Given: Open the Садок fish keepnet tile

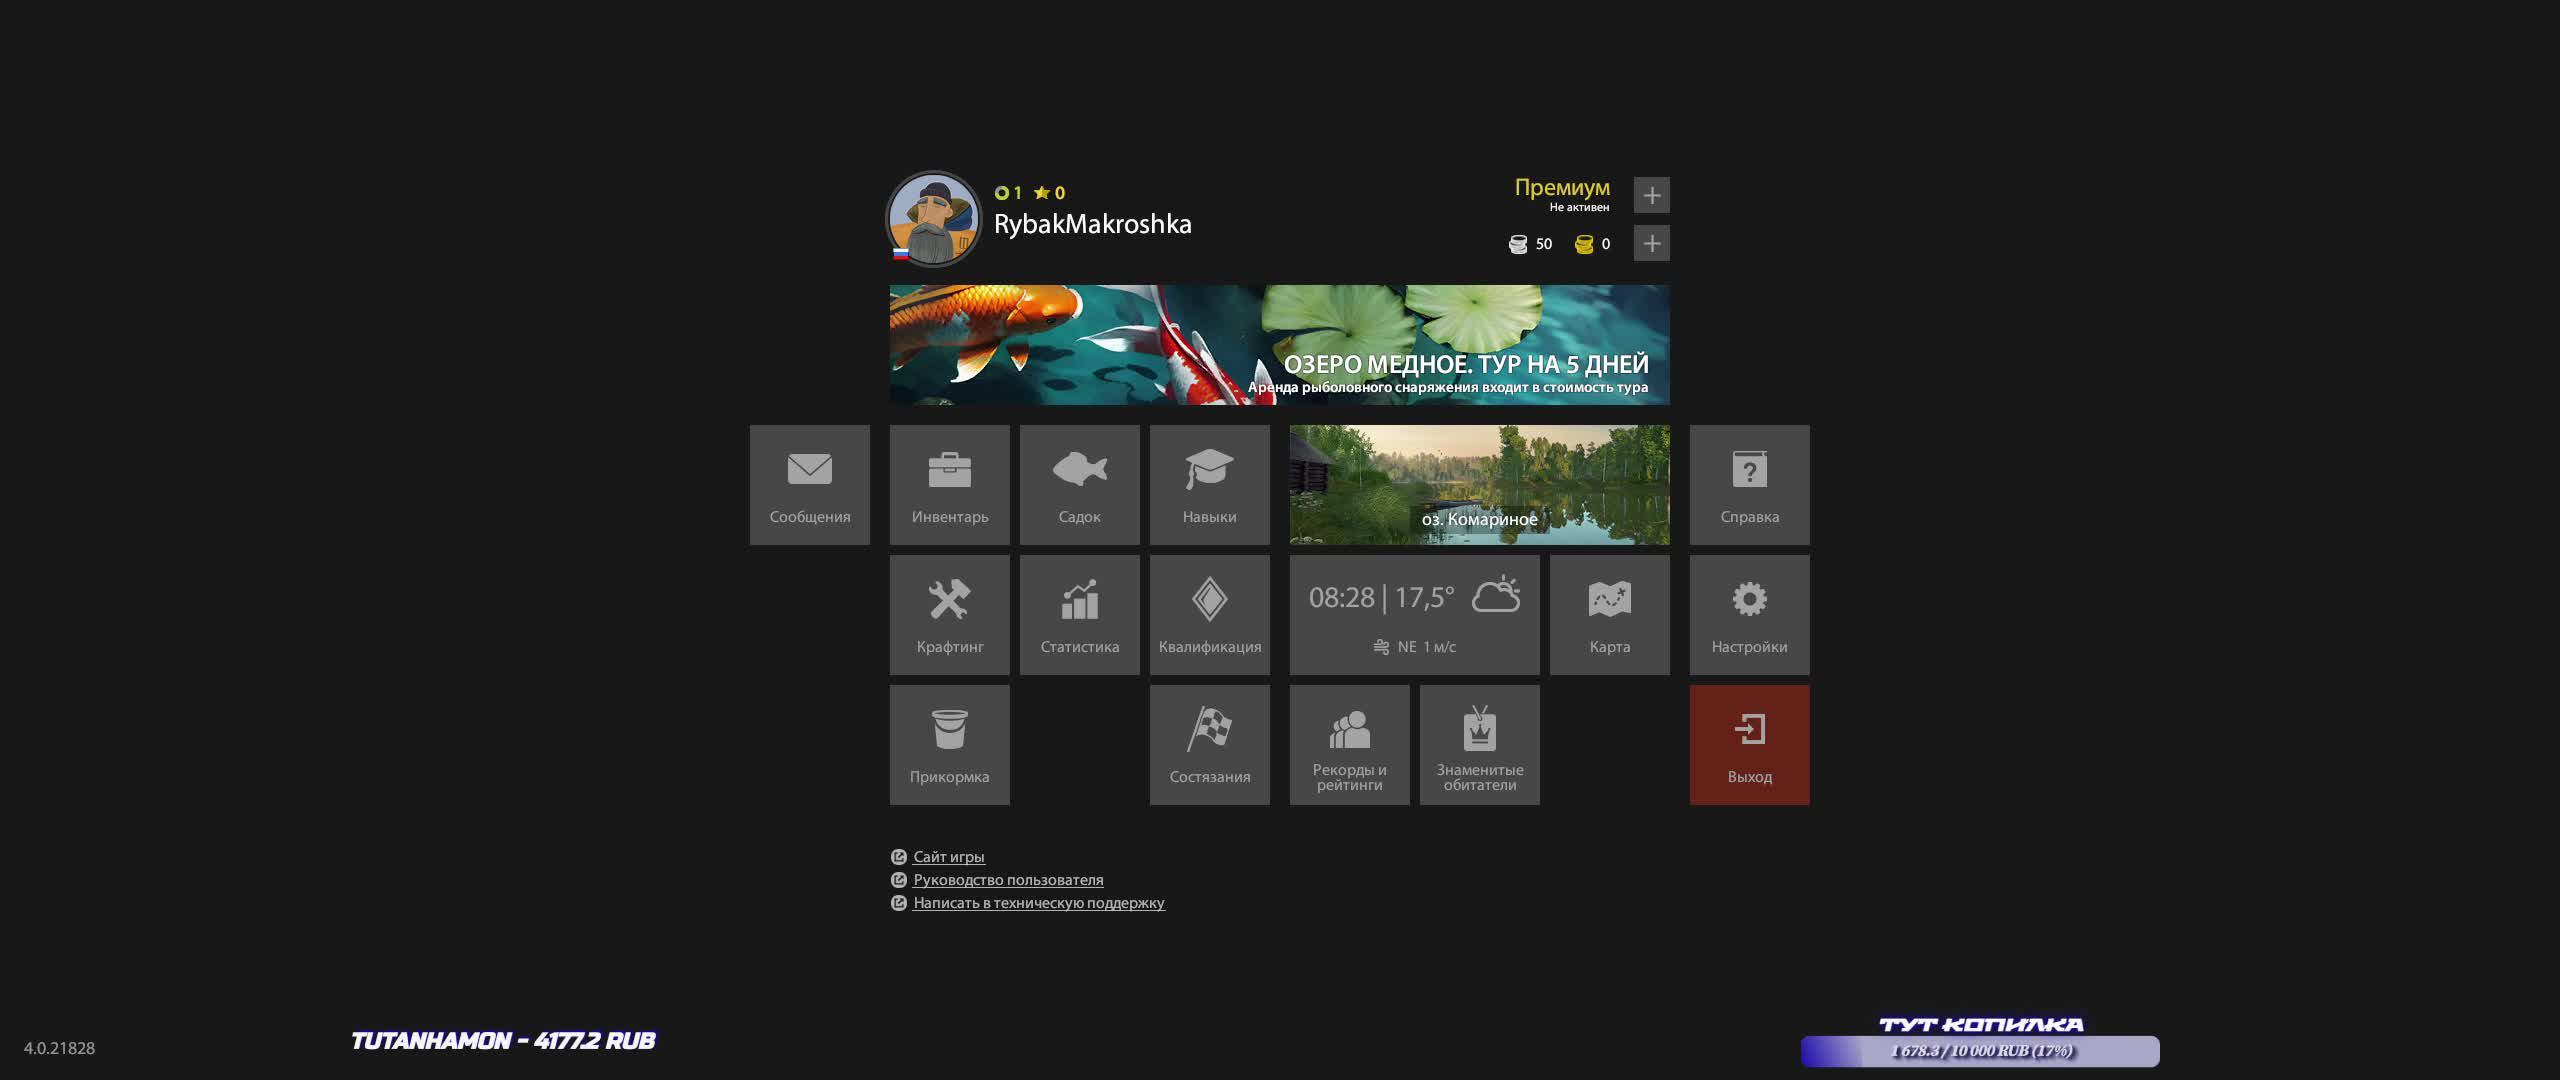Looking at the screenshot, I should (x=1079, y=485).
